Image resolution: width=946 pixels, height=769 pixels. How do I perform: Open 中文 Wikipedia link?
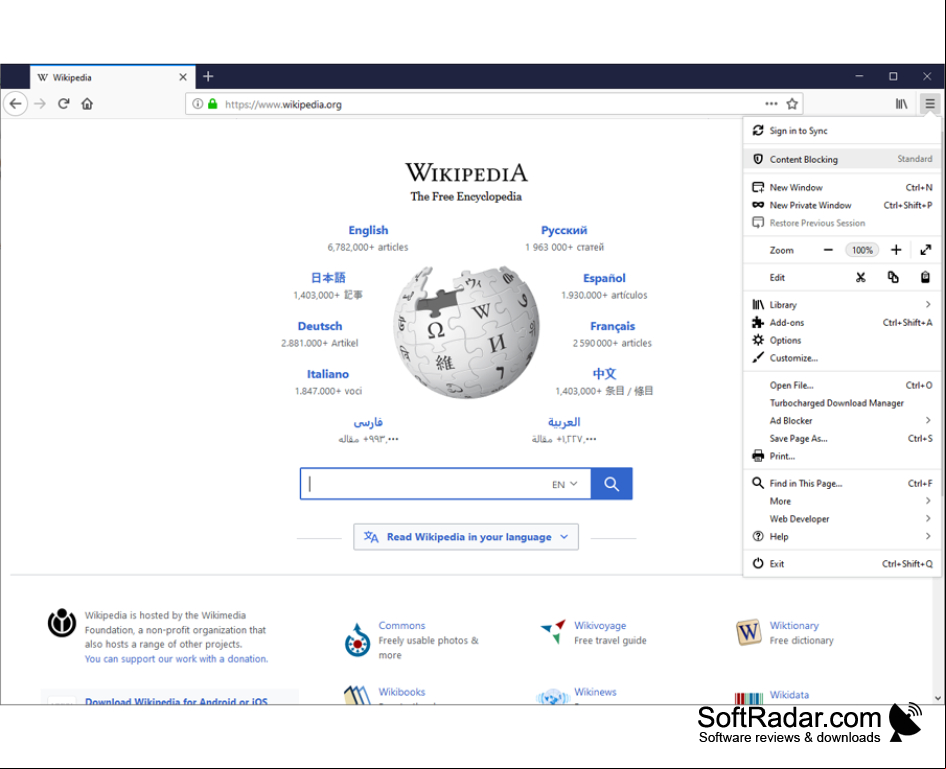(x=604, y=374)
